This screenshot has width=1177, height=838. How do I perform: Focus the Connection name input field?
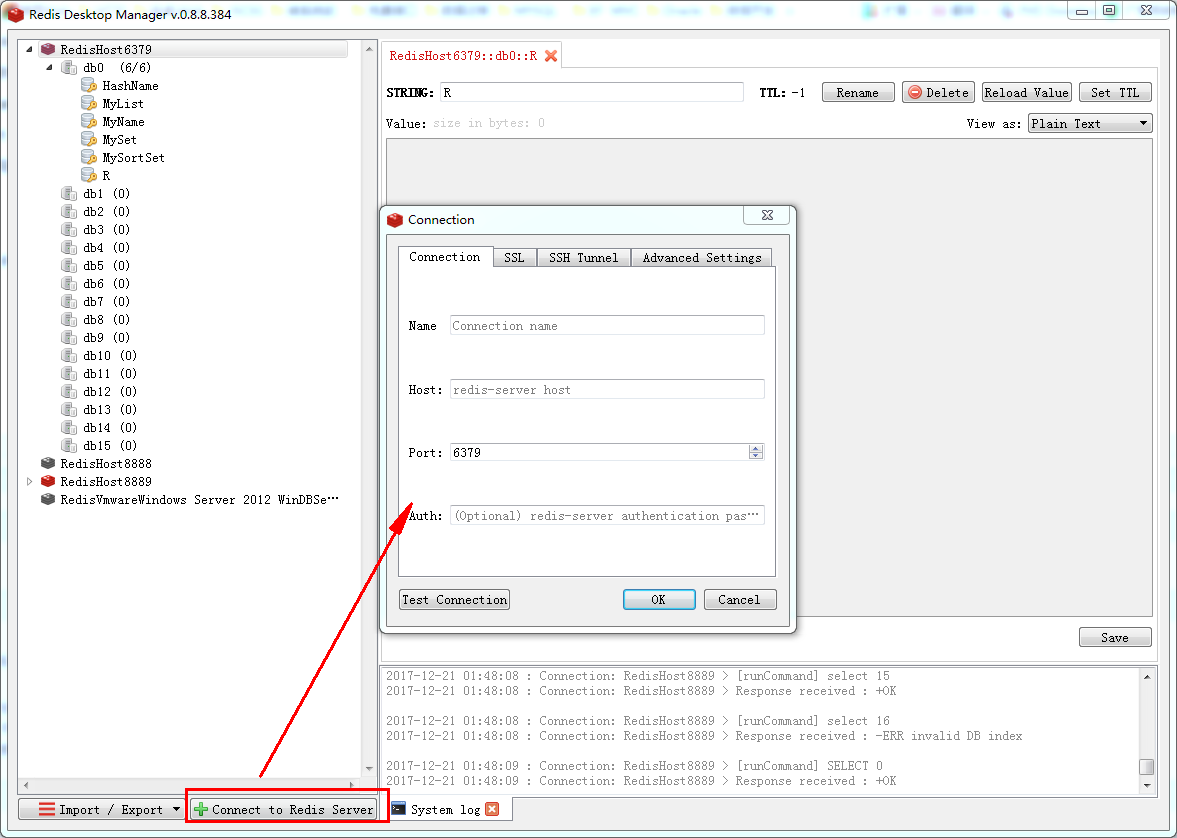point(607,326)
